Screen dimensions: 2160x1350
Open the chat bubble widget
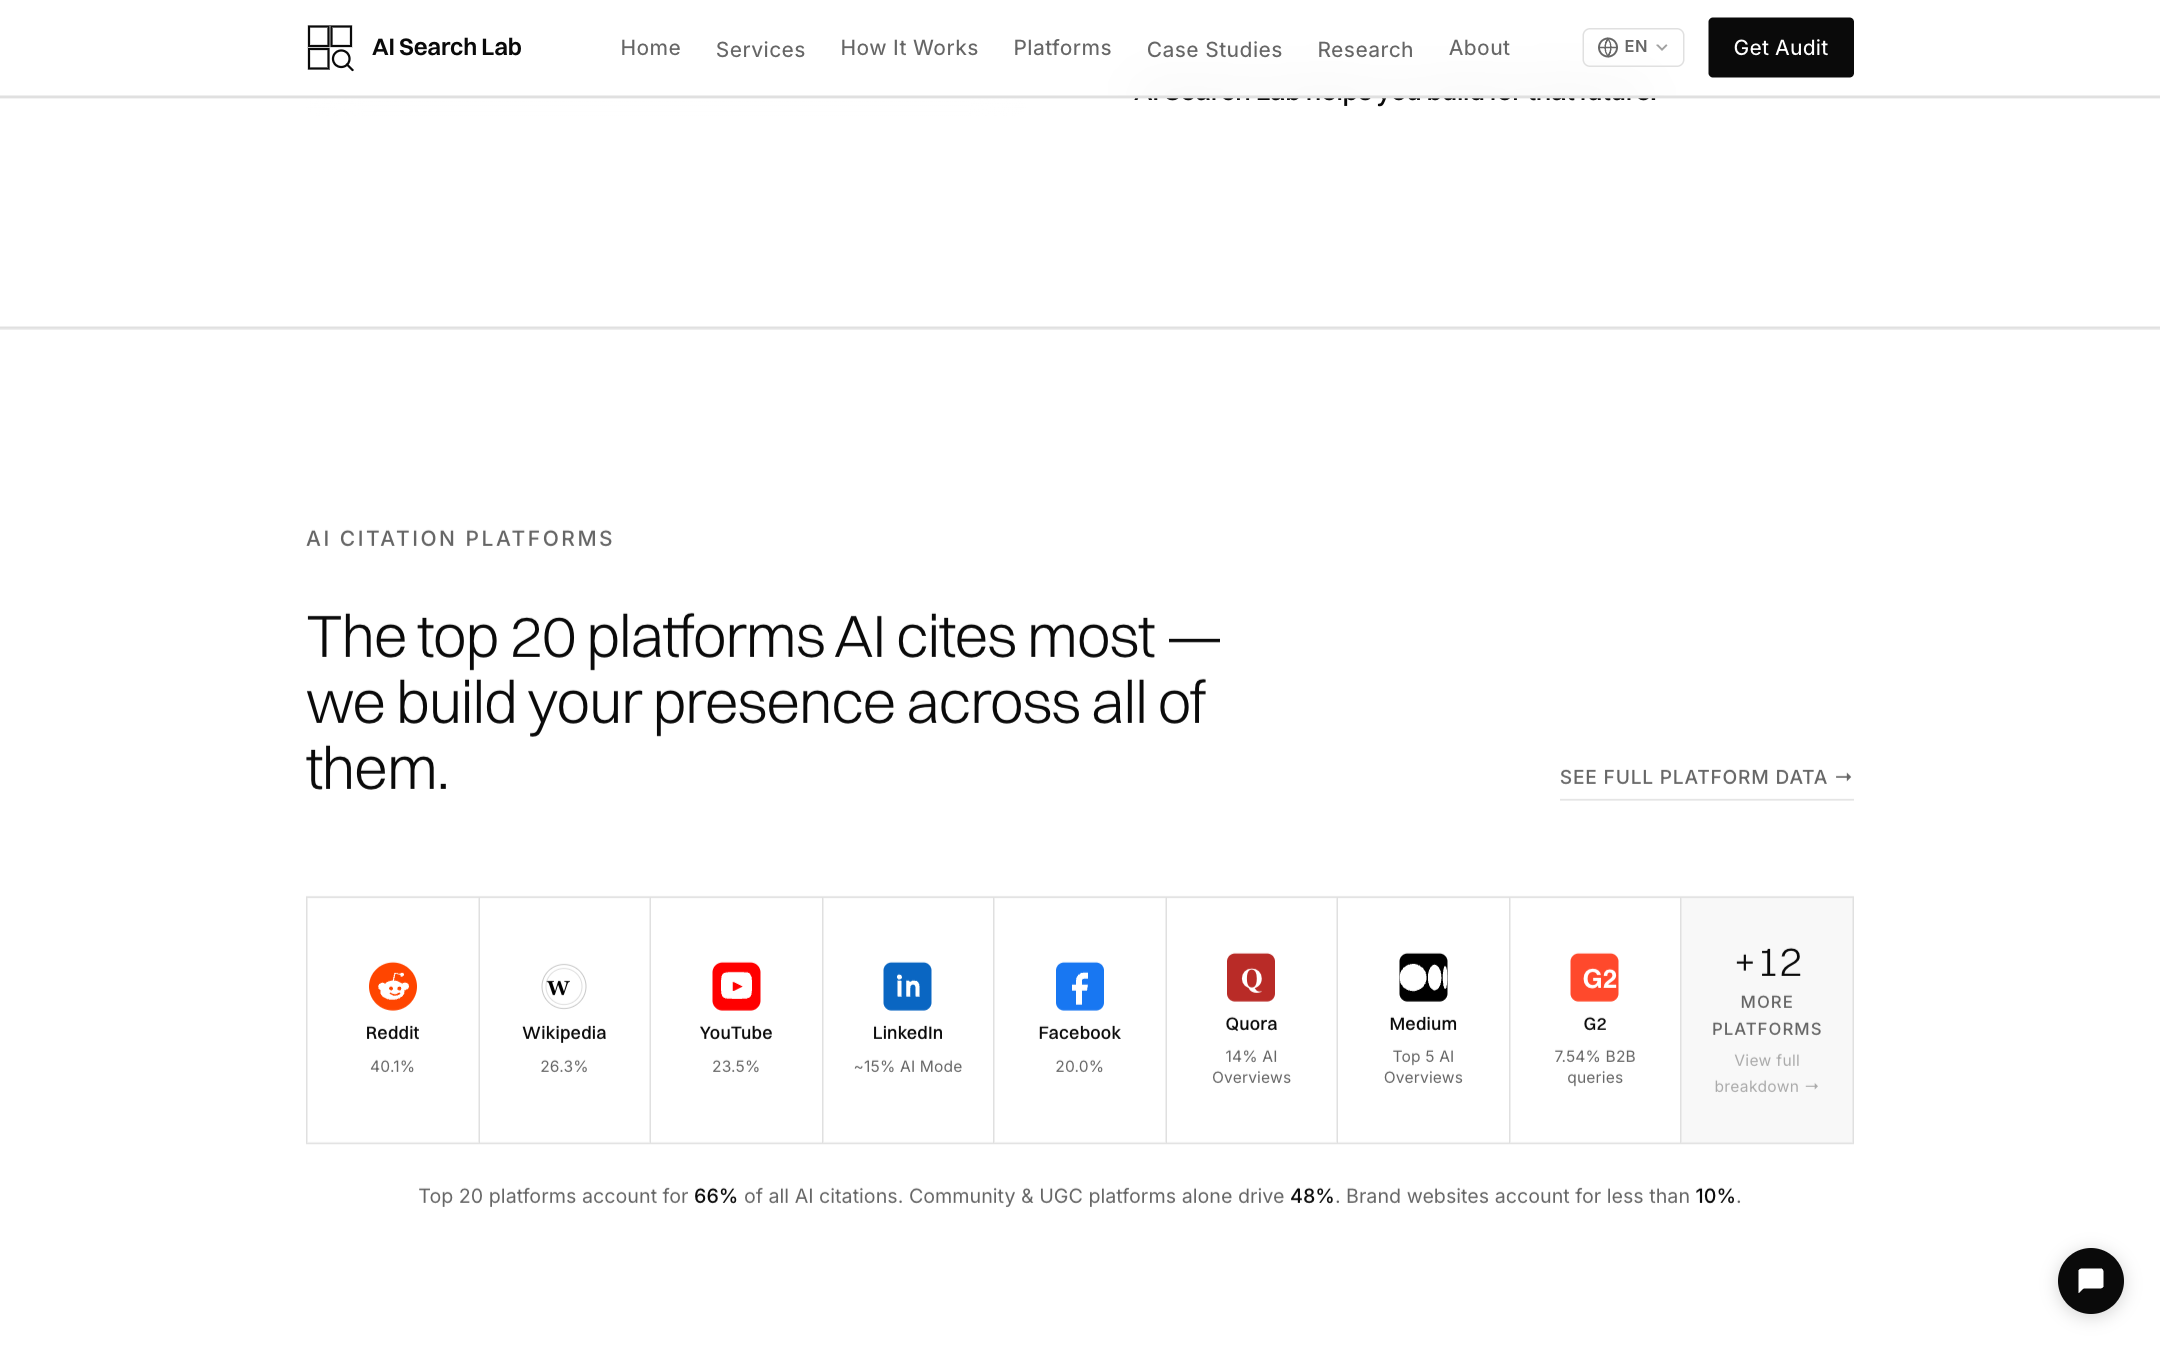click(2090, 1280)
